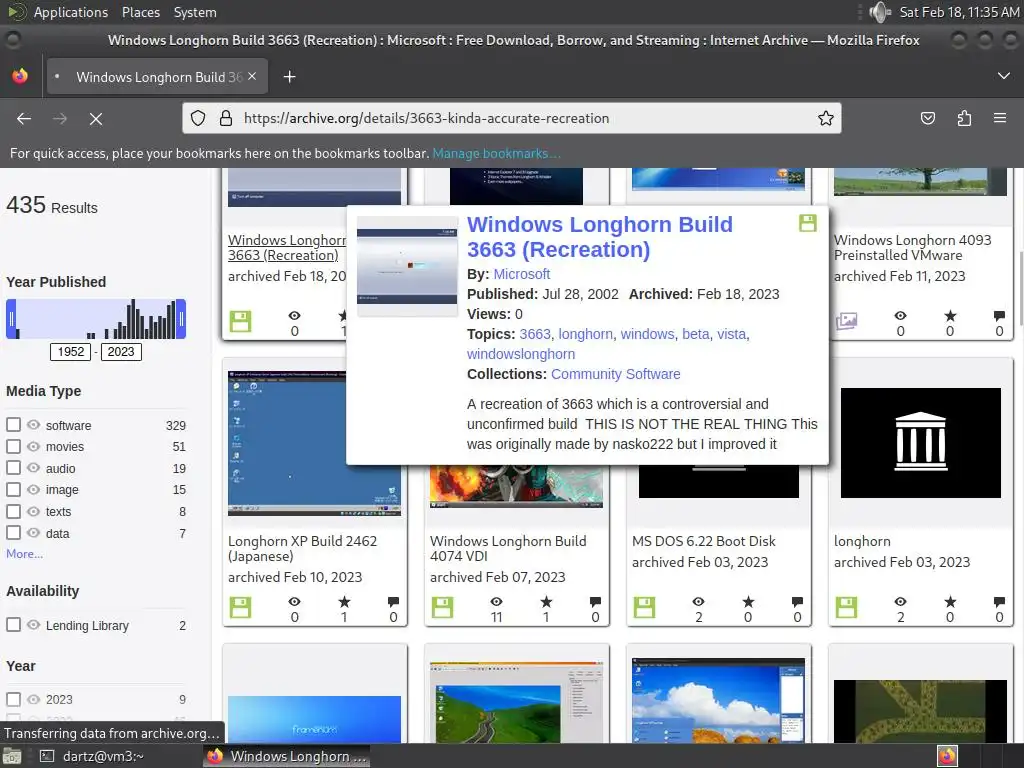The image size is (1024, 768).
Task: Click floppy icon on MS DOS 6.22 card
Action: click(644, 607)
